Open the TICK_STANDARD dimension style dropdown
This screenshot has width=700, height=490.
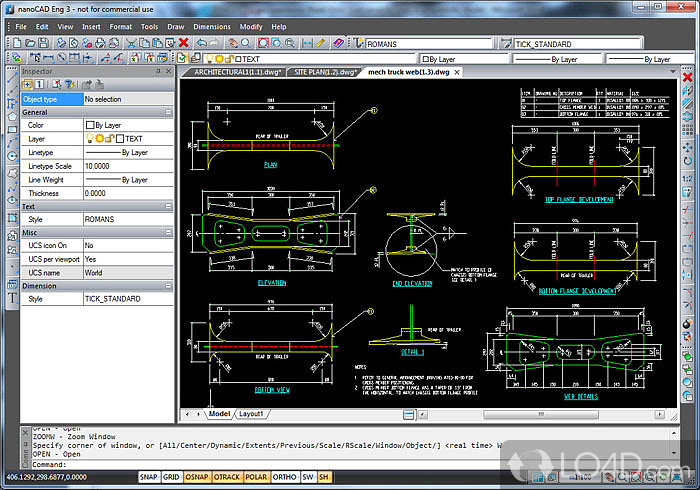[x=578, y=44]
